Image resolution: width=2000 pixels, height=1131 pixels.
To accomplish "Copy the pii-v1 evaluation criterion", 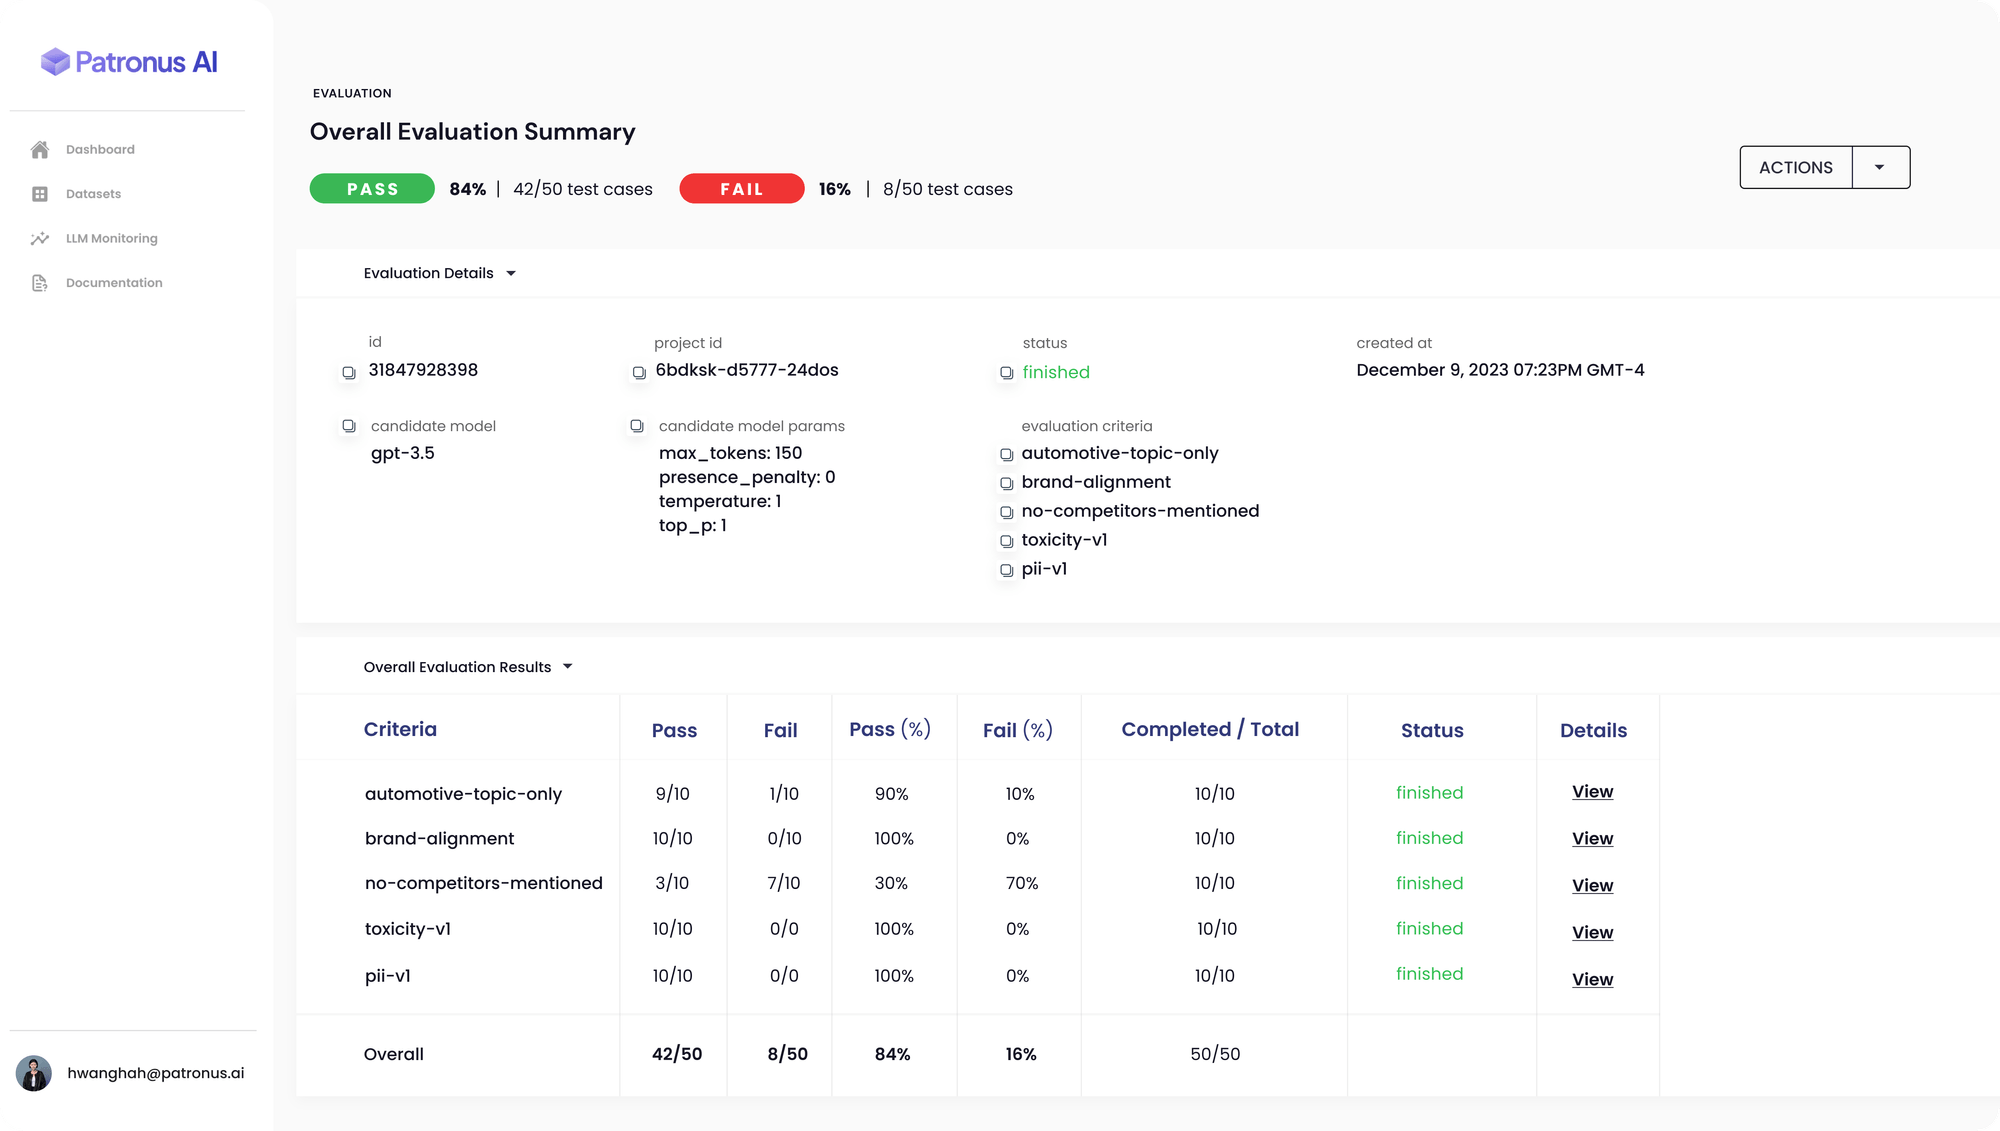I will click(1007, 570).
